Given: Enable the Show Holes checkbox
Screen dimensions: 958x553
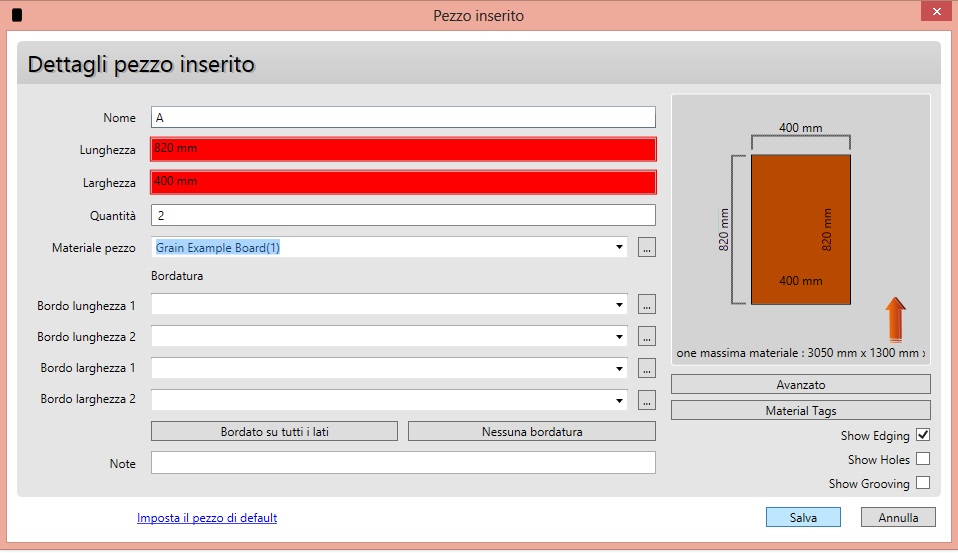Looking at the screenshot, I should 922,459.
